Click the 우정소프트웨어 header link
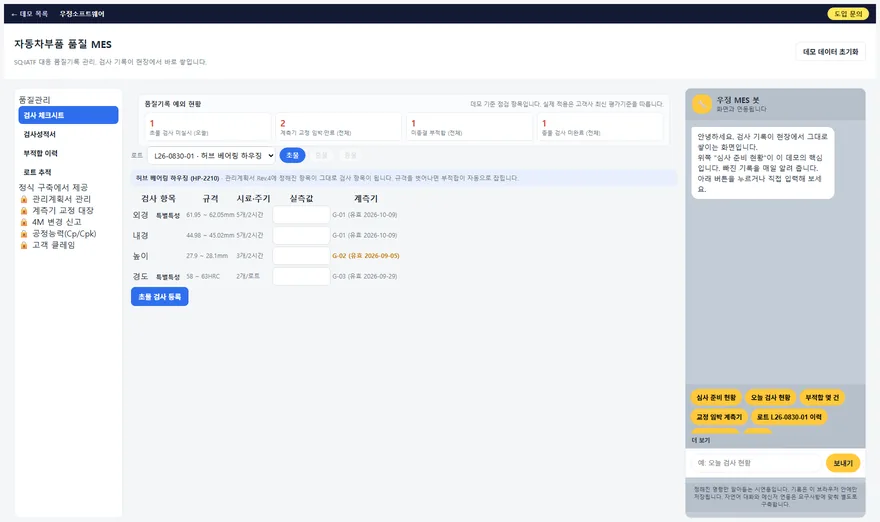The image size is (880, 522). [82, 14]
